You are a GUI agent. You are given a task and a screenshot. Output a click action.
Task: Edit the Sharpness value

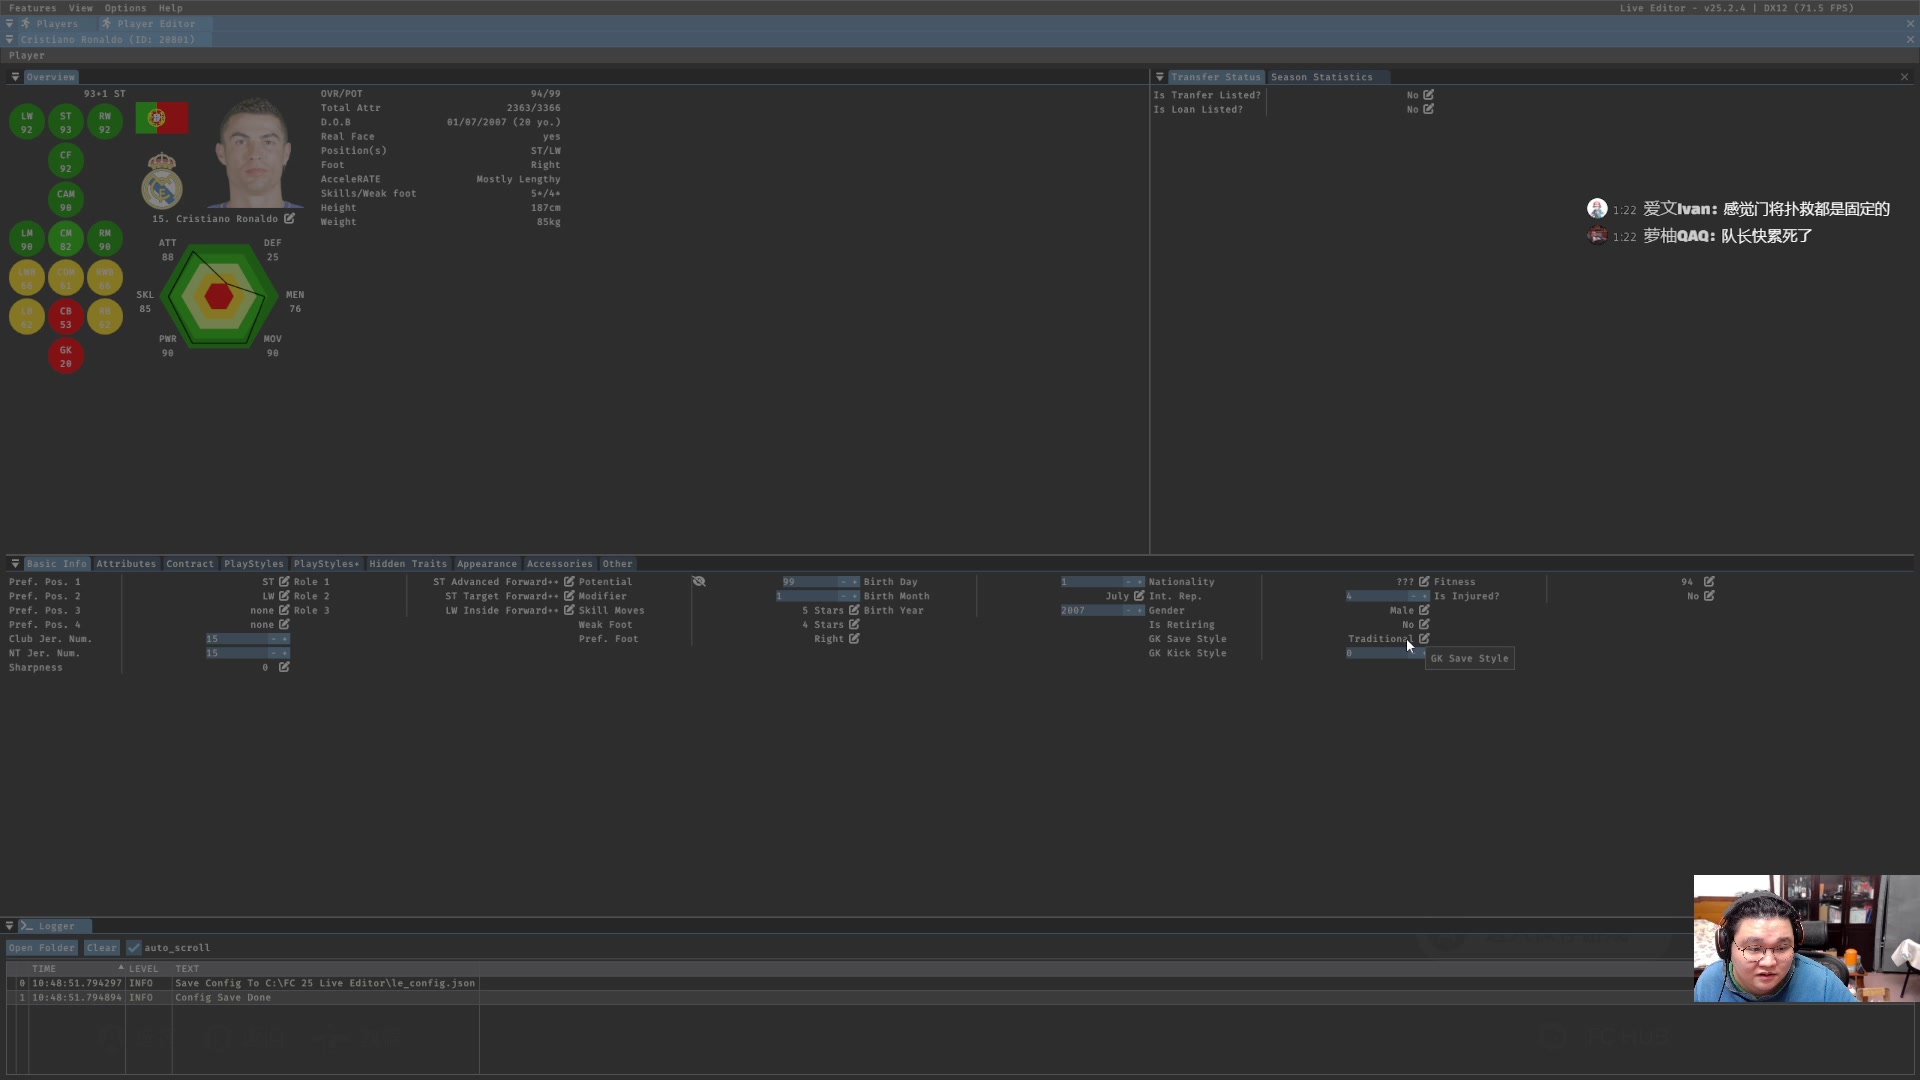coord(284,667)
